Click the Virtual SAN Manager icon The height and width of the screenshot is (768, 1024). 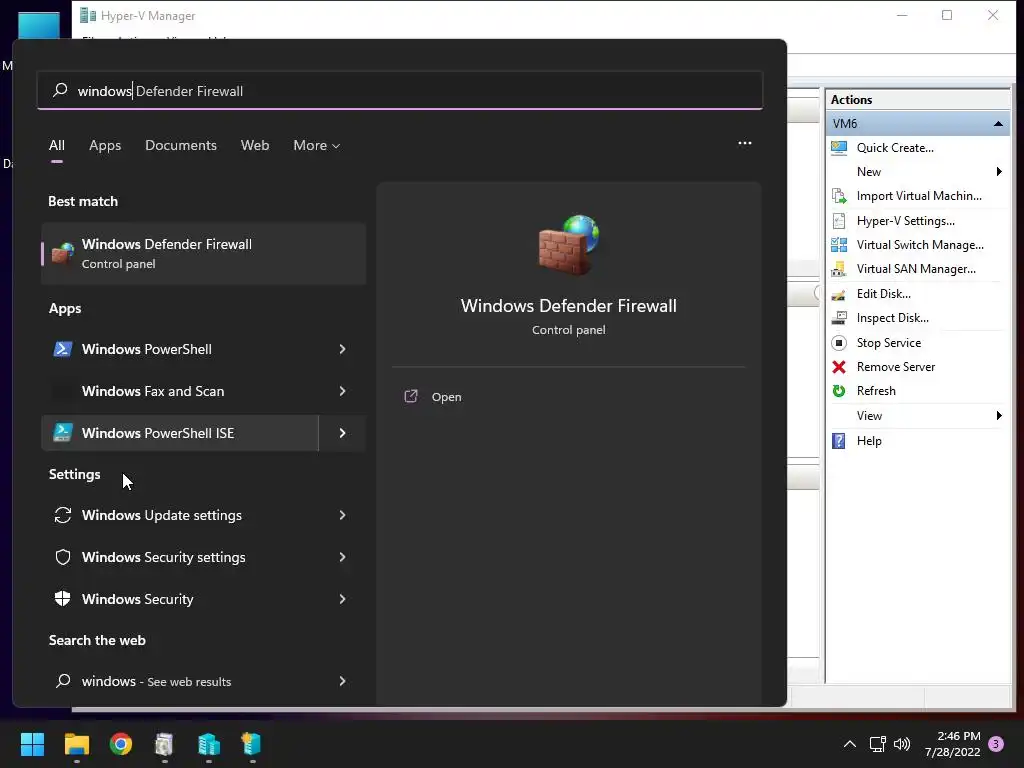(839, 269)
